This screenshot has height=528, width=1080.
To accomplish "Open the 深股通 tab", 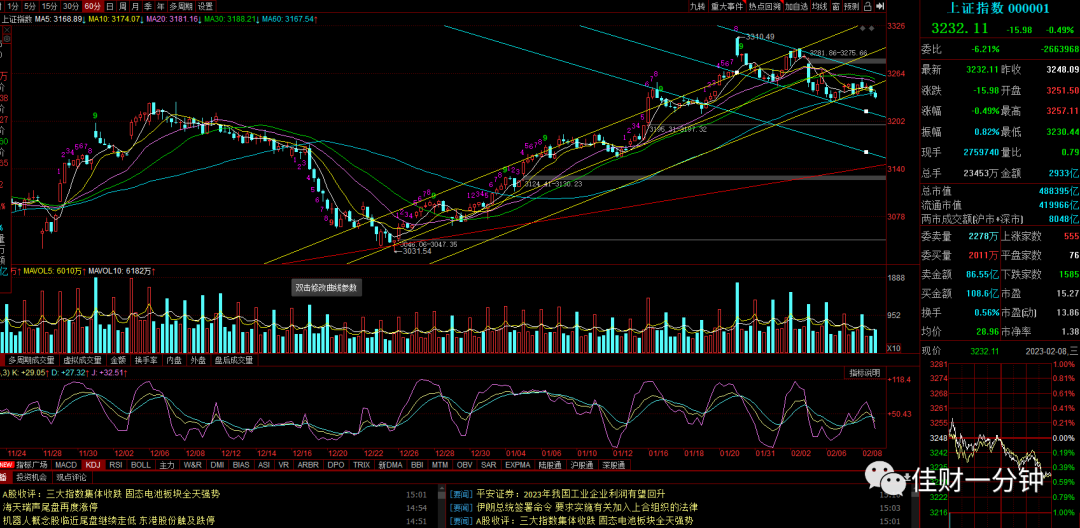I will coord(613,465).
